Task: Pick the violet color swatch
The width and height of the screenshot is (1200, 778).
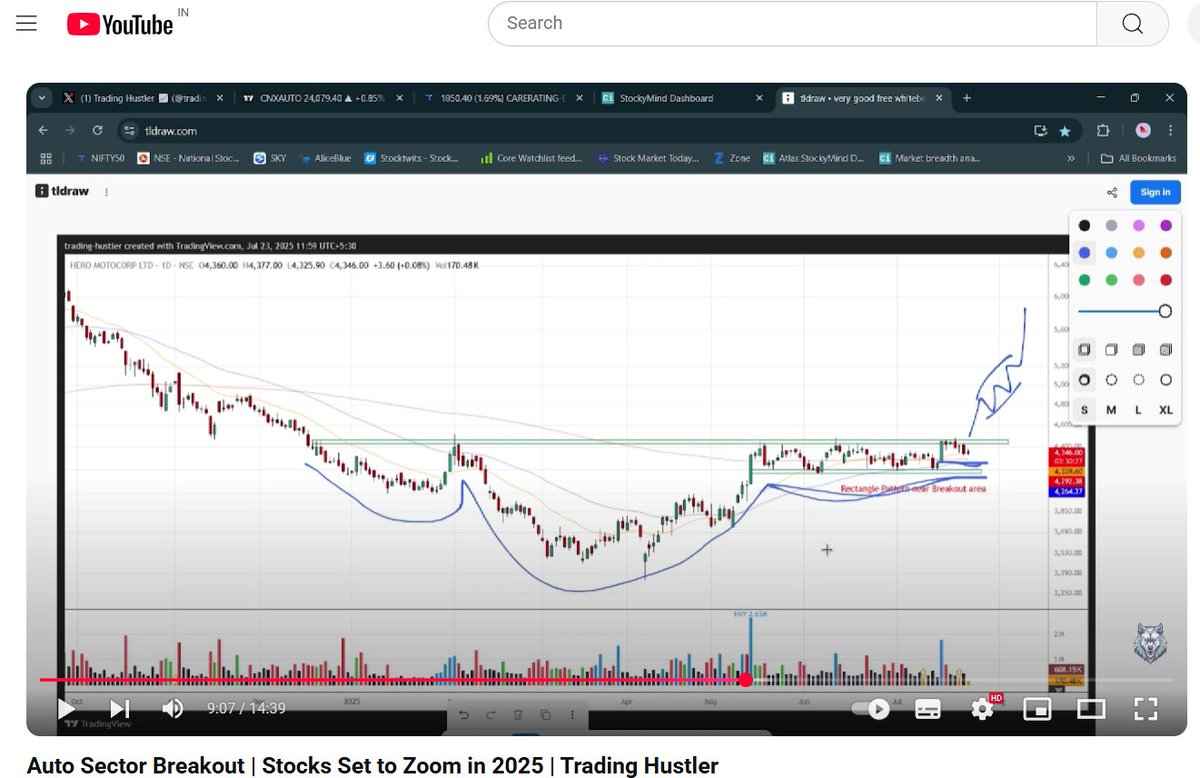Action: 1165,226
